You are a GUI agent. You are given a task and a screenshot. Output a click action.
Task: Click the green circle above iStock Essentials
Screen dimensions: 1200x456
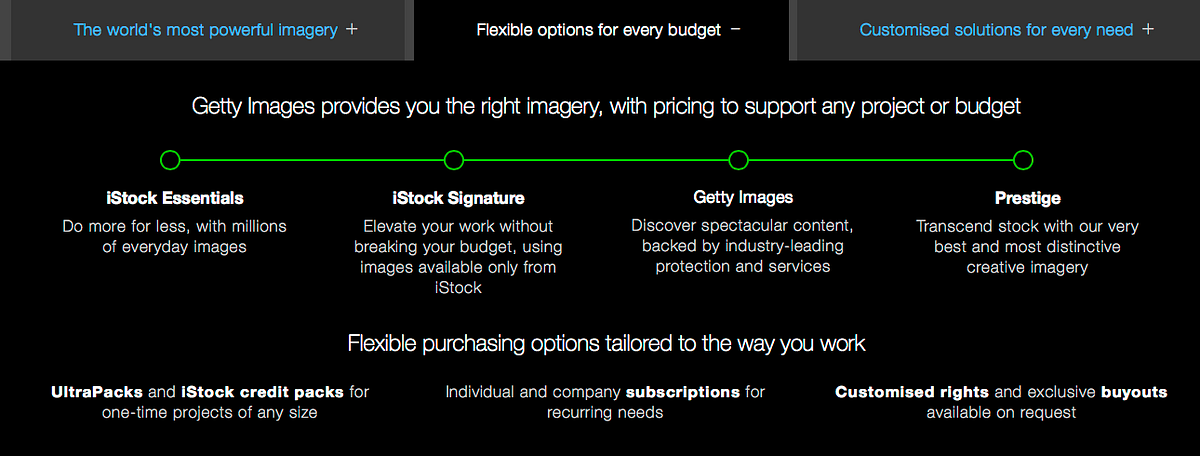170,160
